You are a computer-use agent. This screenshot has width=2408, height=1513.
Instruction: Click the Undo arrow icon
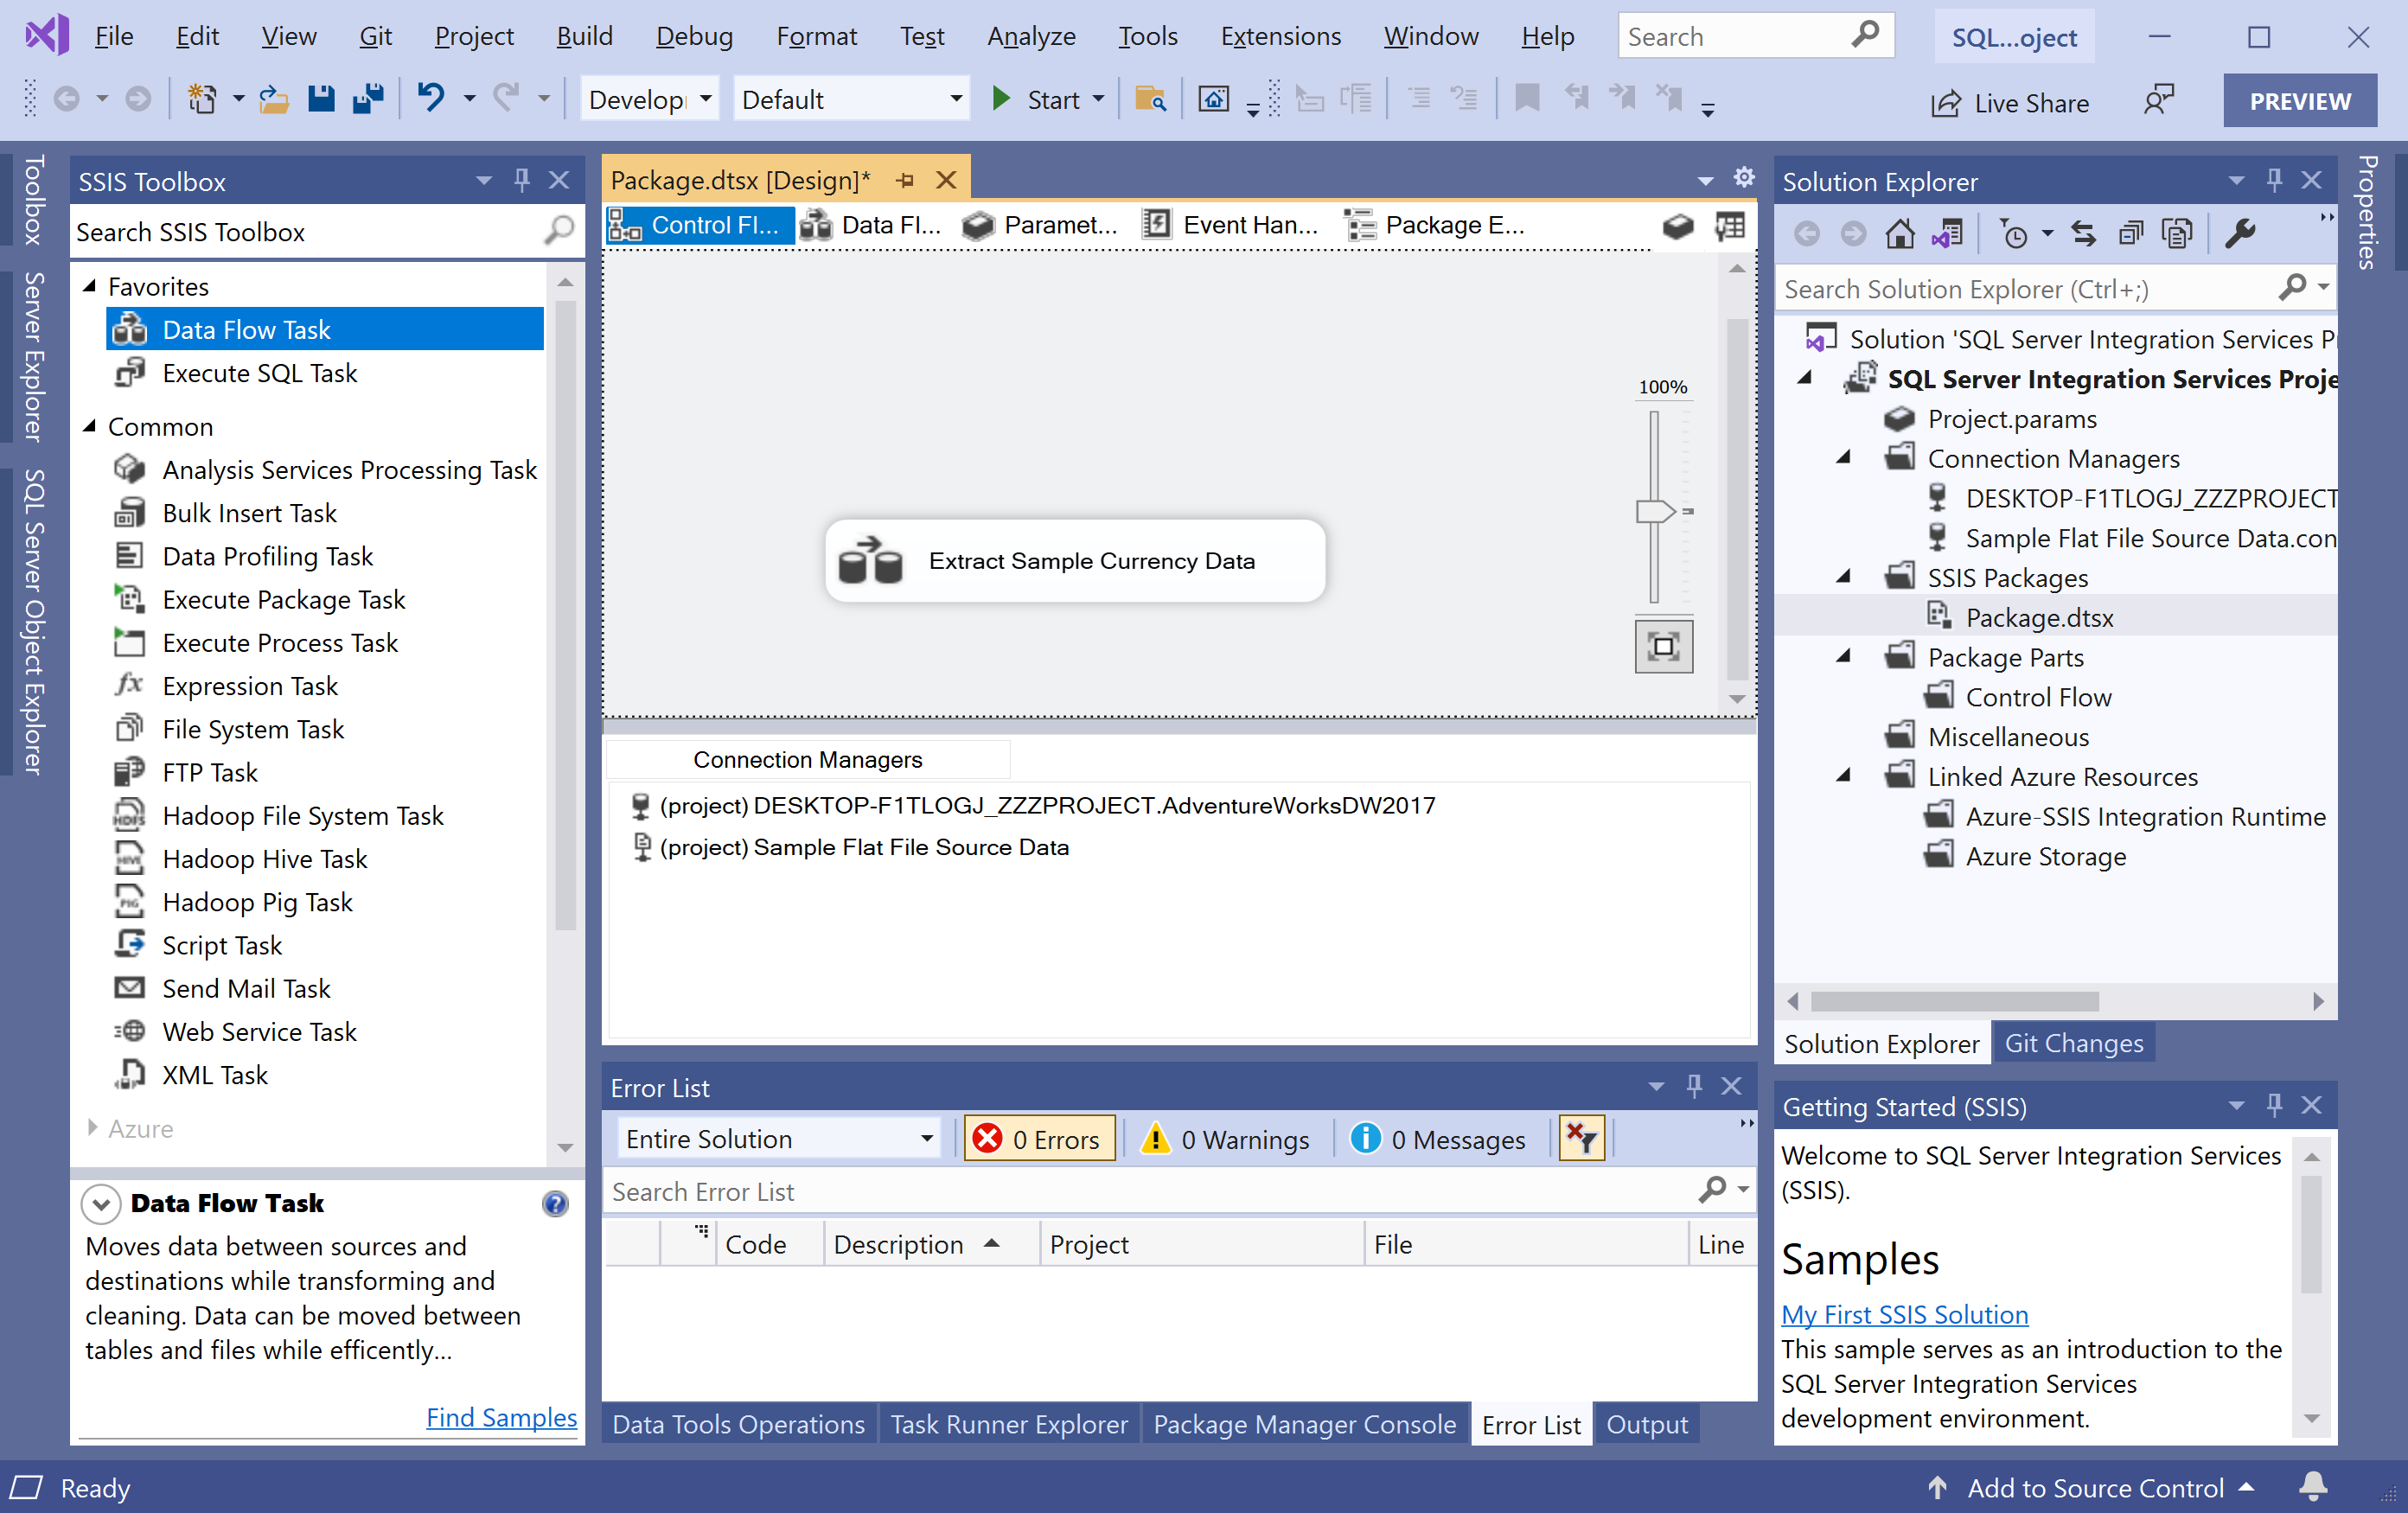coord(431,99)
